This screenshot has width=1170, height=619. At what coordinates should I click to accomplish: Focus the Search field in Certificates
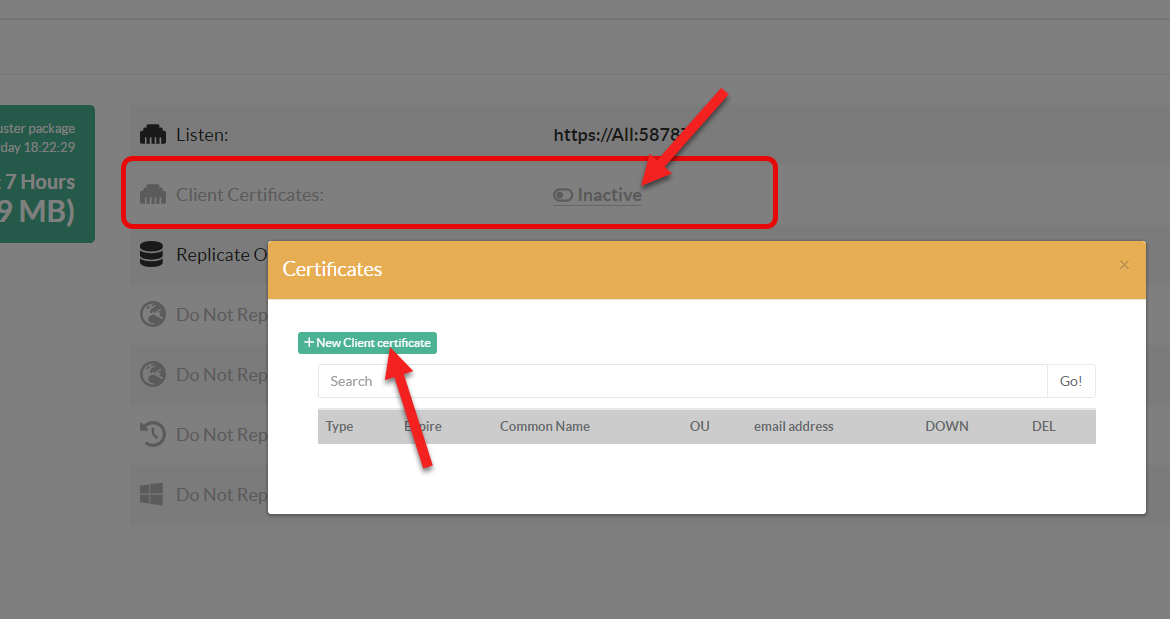pyautogui.click(x=682, y=381)
